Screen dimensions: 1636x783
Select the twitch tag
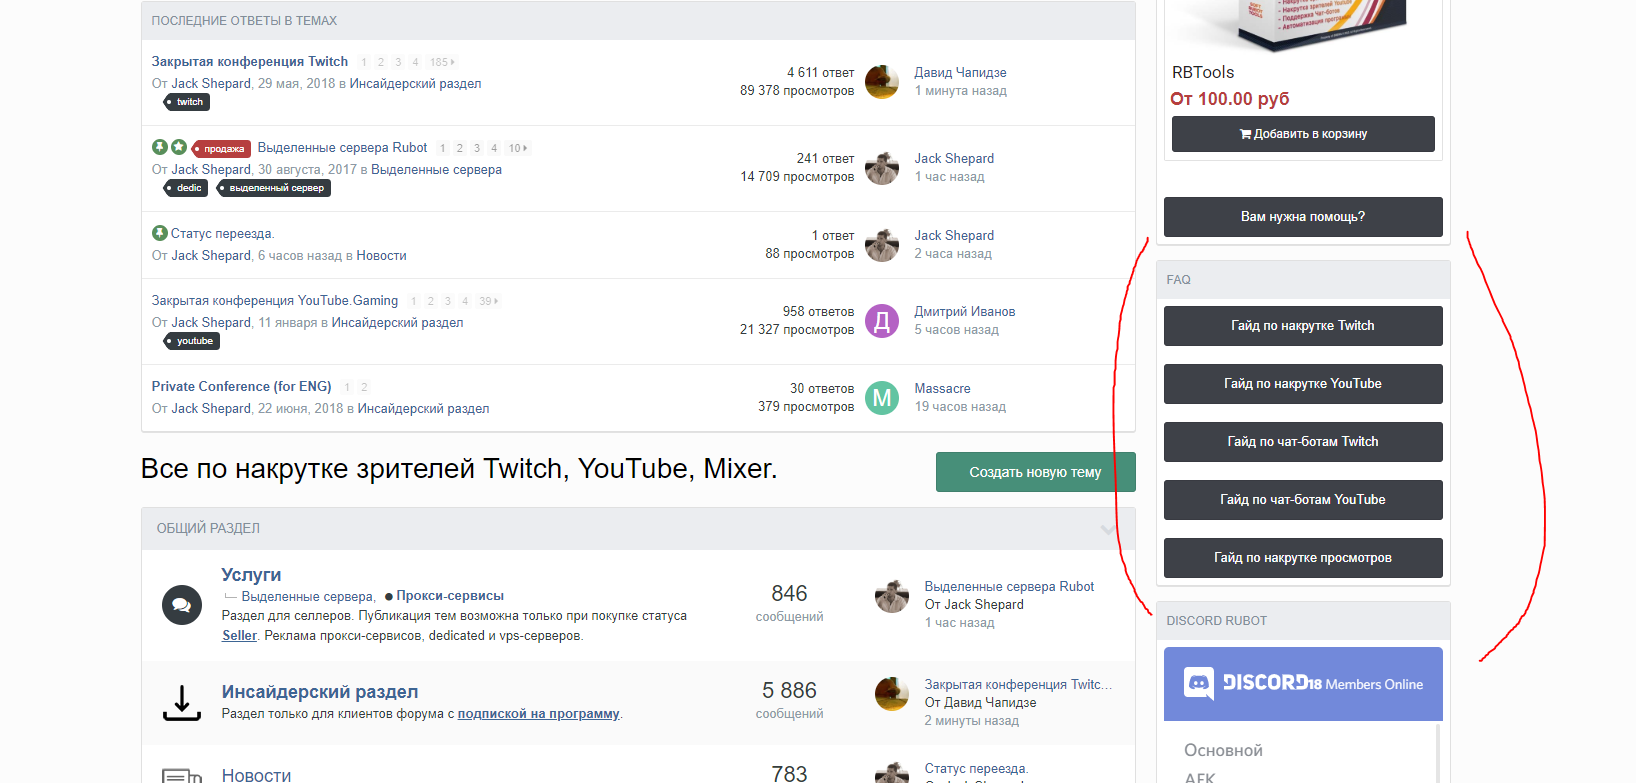pos(188,102)
